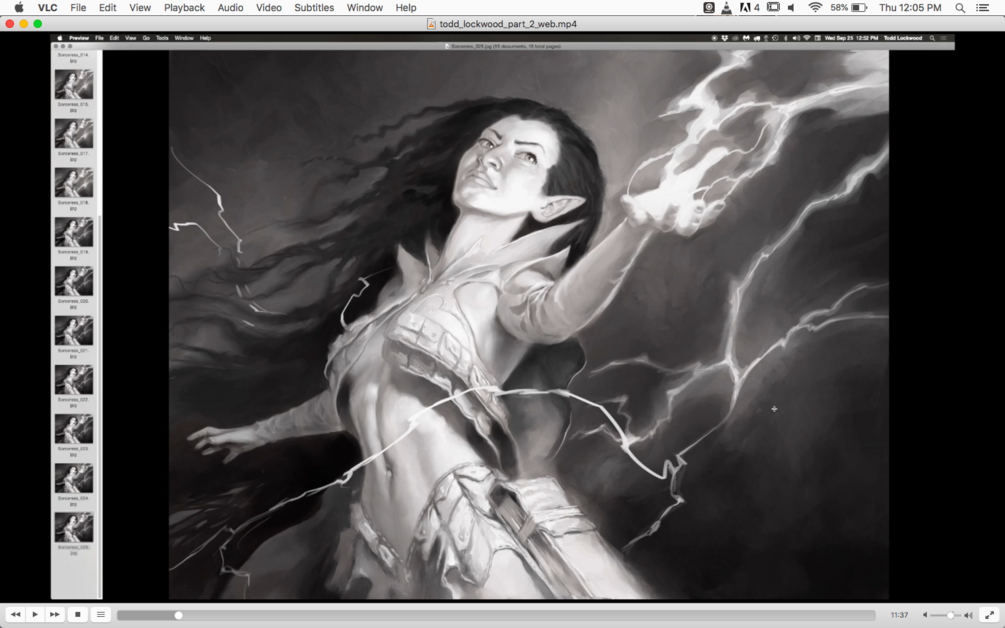Click Tools in the recorded Preview menu bar
1005x628 pixels.
coord(162,38)
